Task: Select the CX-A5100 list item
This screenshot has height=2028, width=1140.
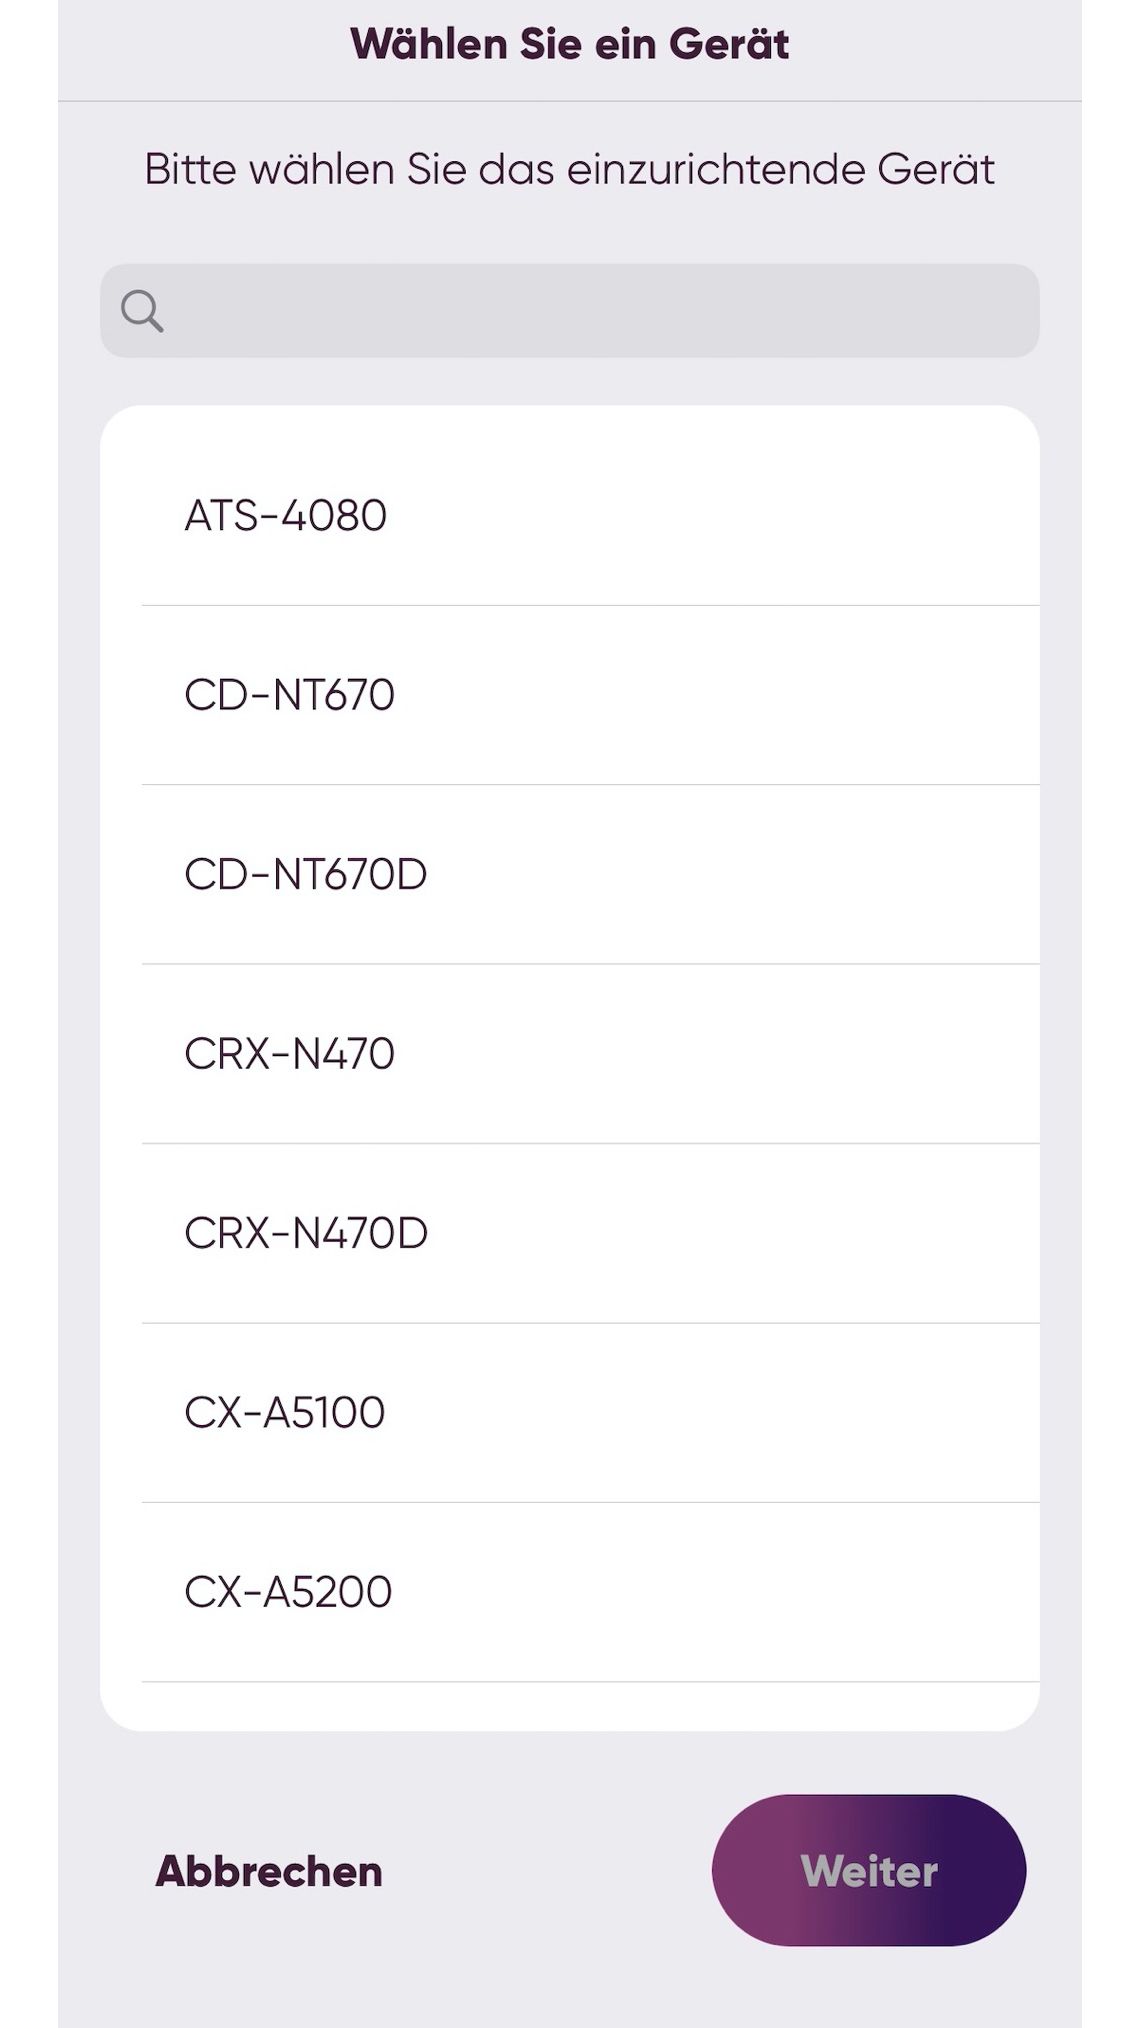Action: (x=570, y=1413)
